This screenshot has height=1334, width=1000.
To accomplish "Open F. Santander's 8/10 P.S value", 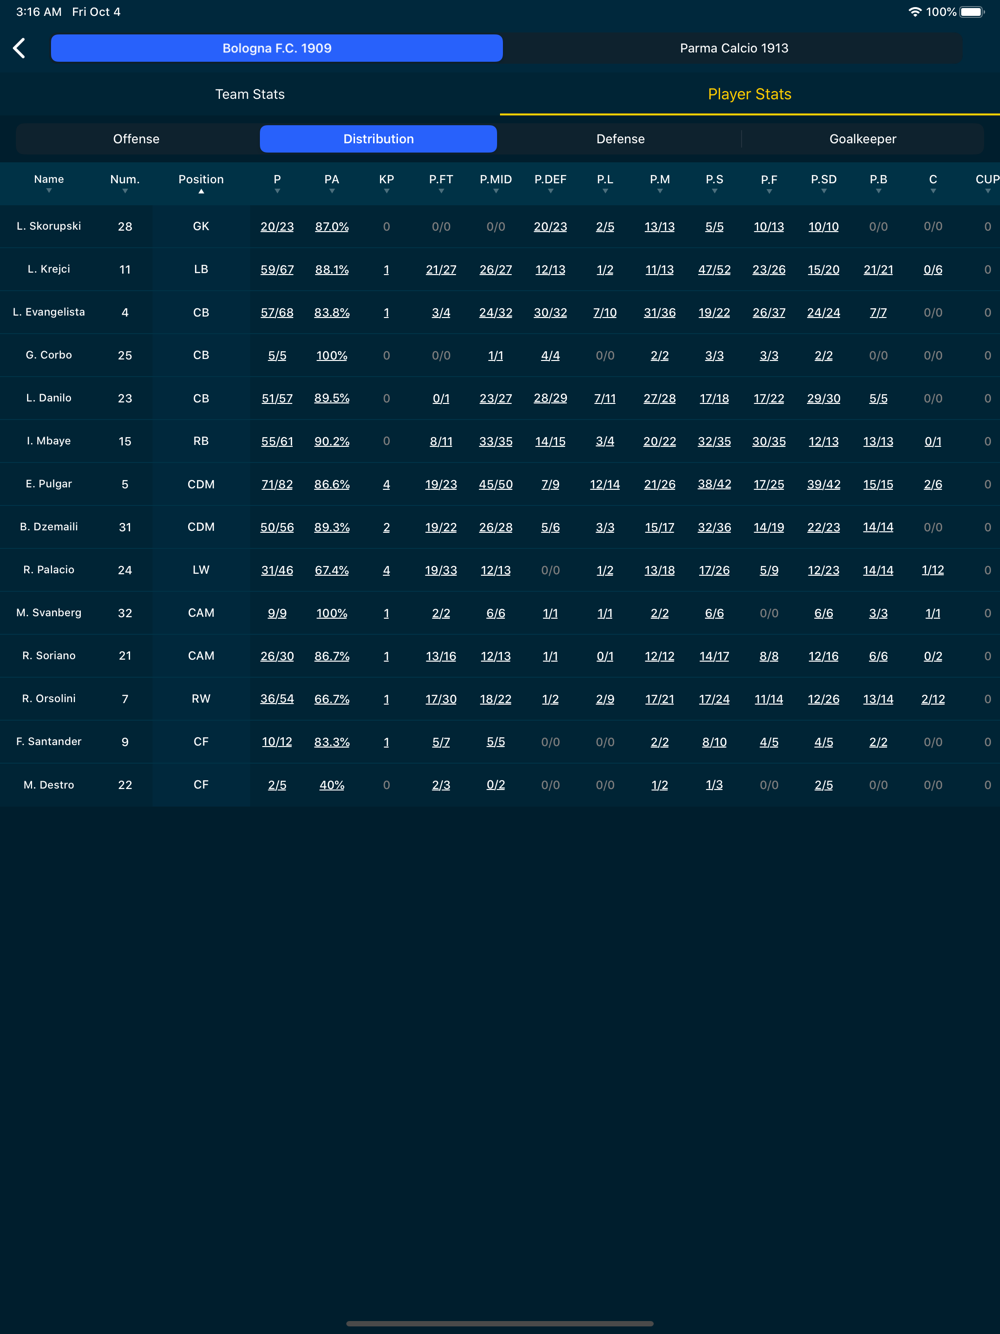I will pos(714,742).
